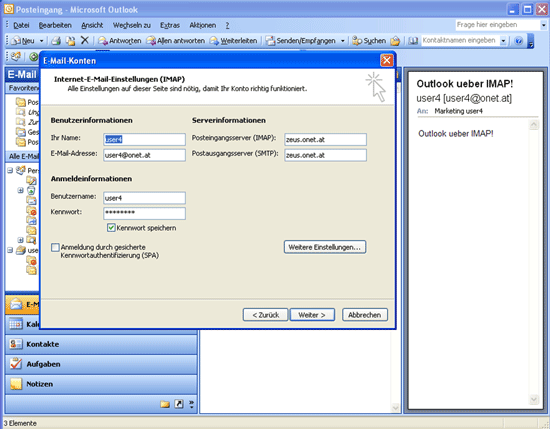Click the Ihr Name input field

[x=144, y=139]
